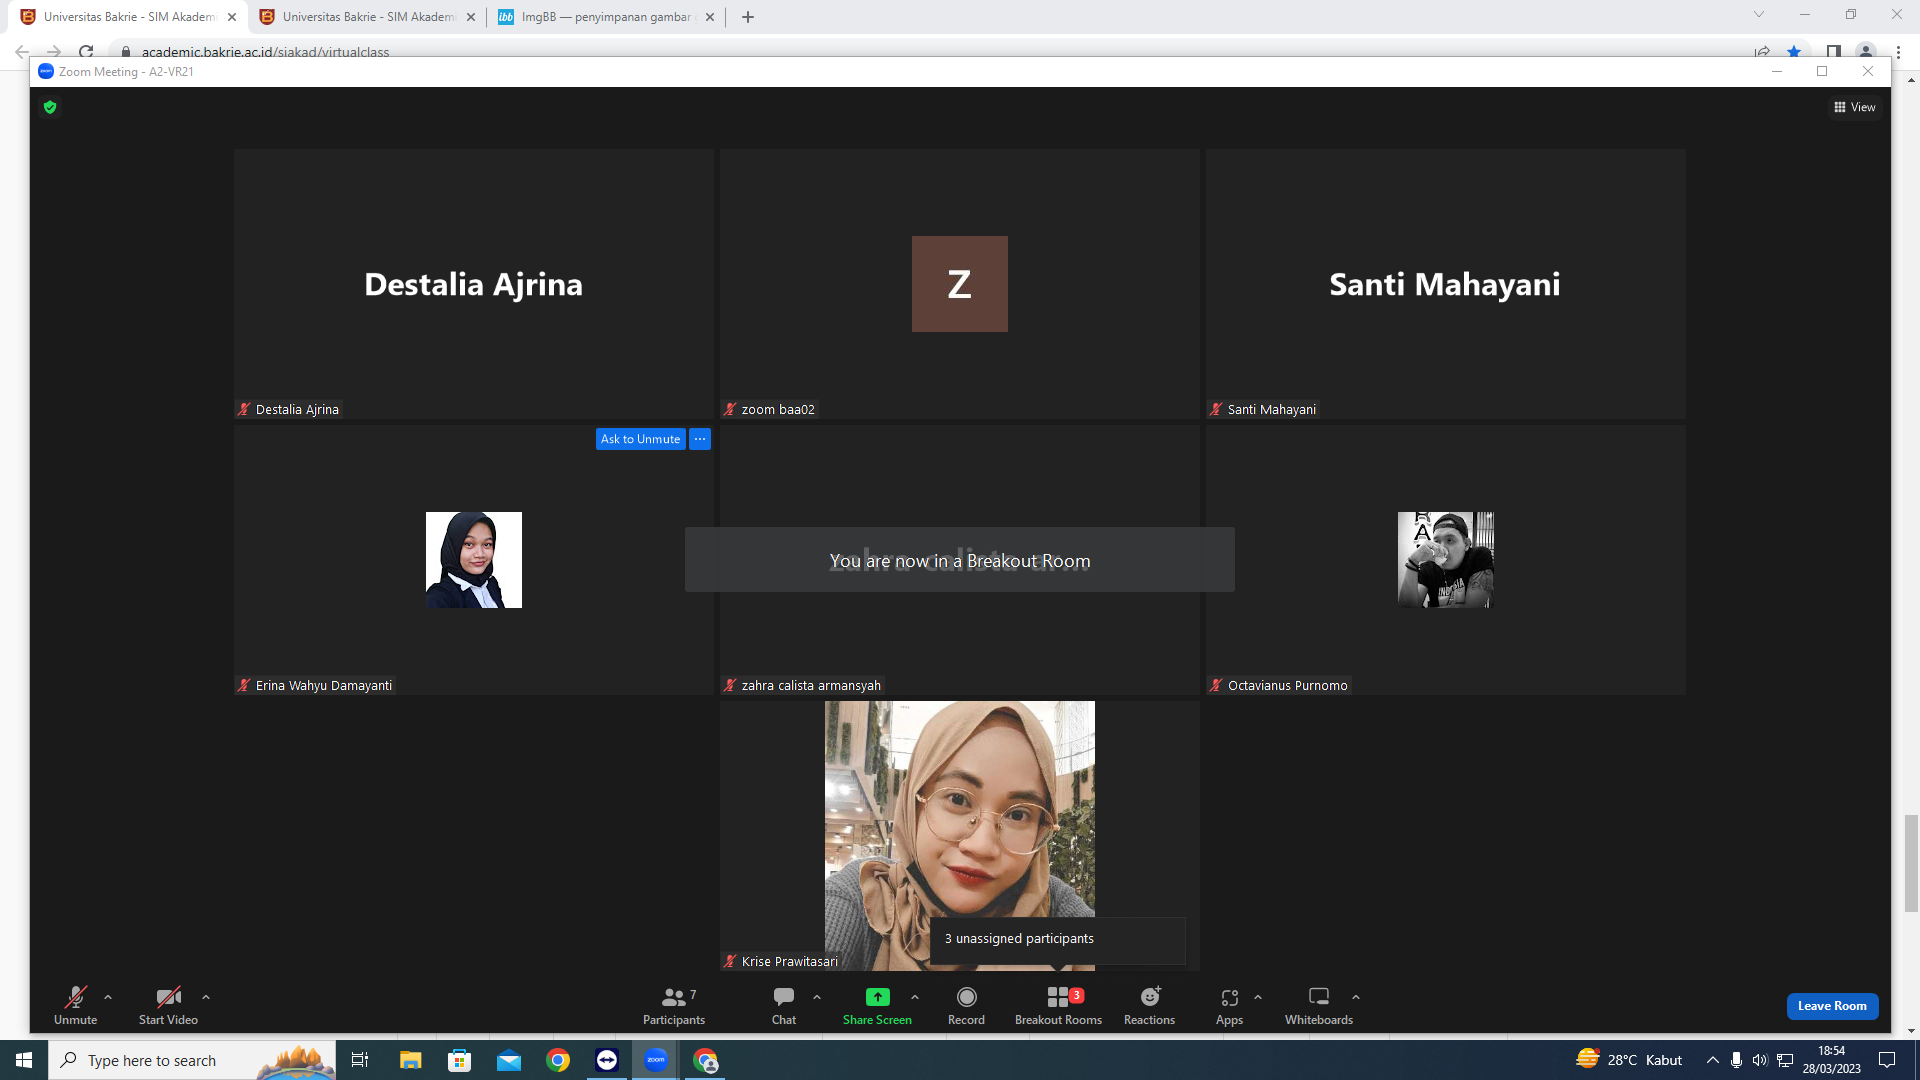Click the Leave Room button

click(x=1832, y=1006)
